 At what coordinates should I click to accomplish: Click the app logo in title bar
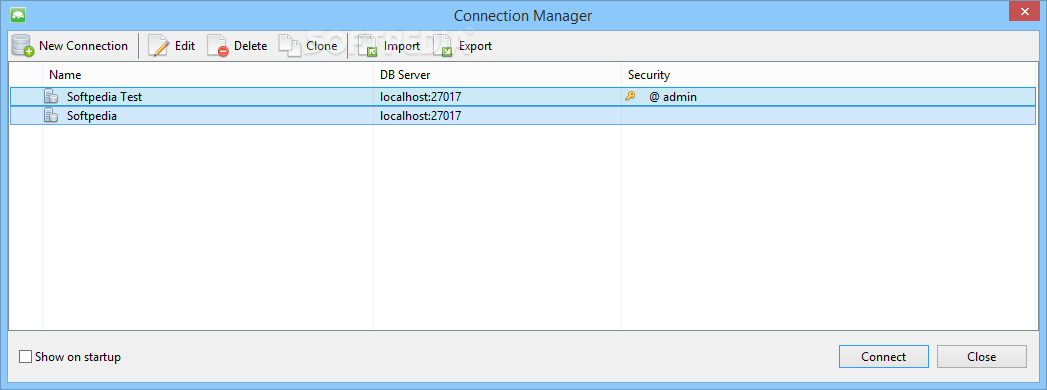coord(18,14)
